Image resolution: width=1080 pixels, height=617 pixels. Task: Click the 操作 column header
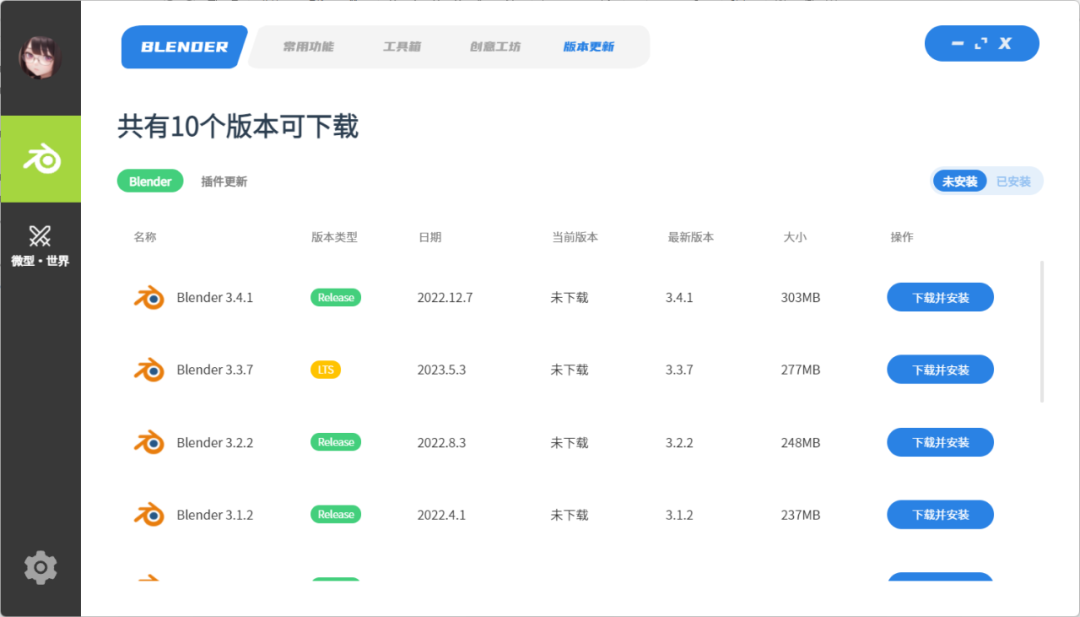pyautogui.click(x=902, y=237)
